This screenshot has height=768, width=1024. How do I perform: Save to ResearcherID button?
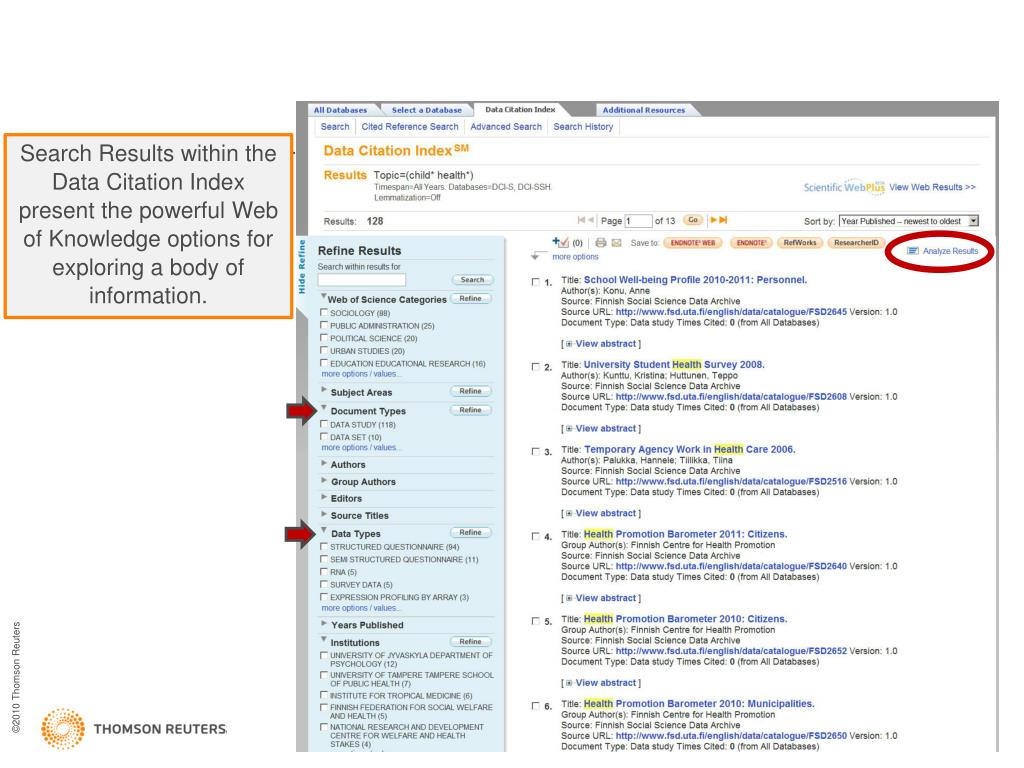856,243
